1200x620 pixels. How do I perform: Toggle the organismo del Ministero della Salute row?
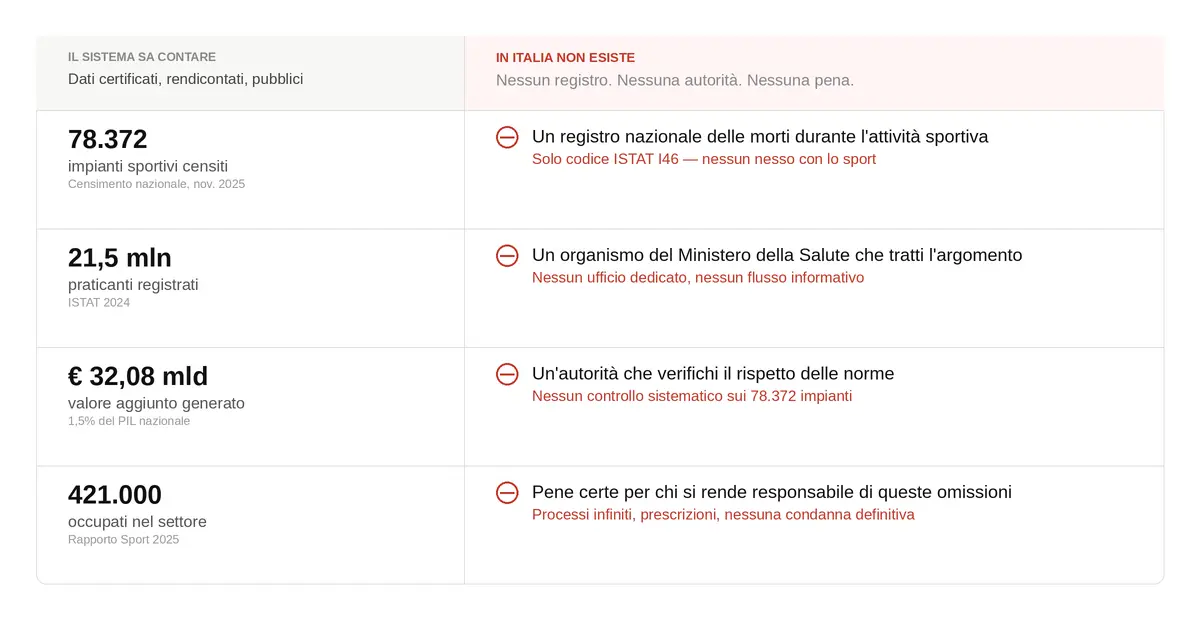776,255
